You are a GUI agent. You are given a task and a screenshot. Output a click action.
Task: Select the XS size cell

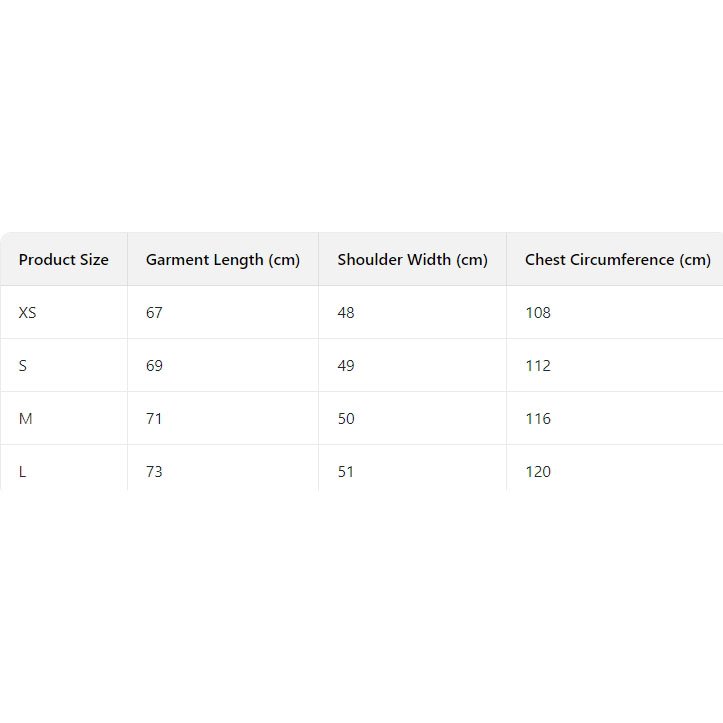27,313
